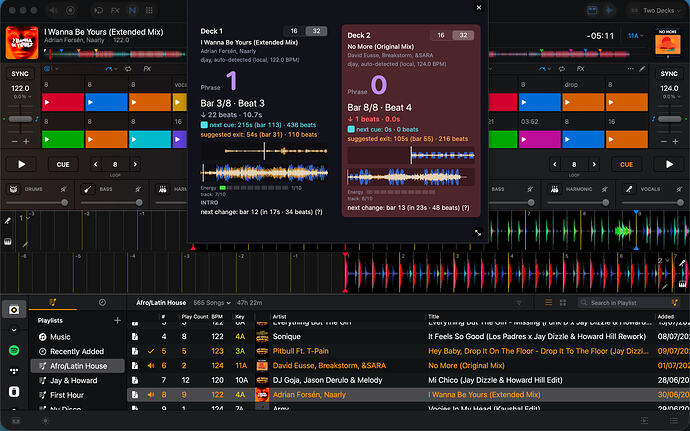Click the filter icon next to search
This screenshot has width=690, height=431.
tap(519, 302)
